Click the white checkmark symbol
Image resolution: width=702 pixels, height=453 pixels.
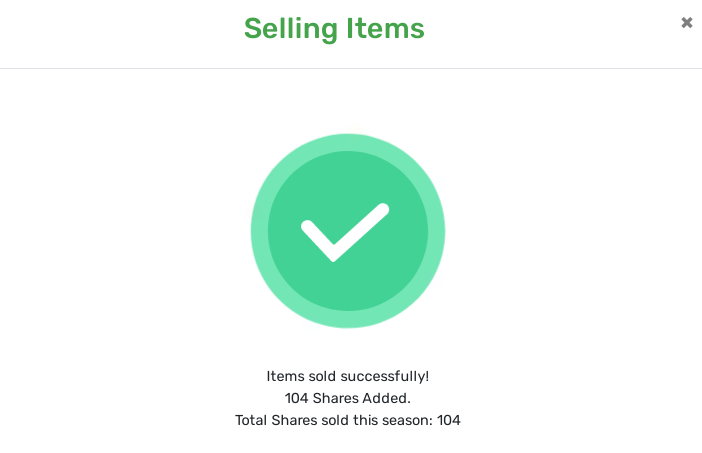coord(345,232)
